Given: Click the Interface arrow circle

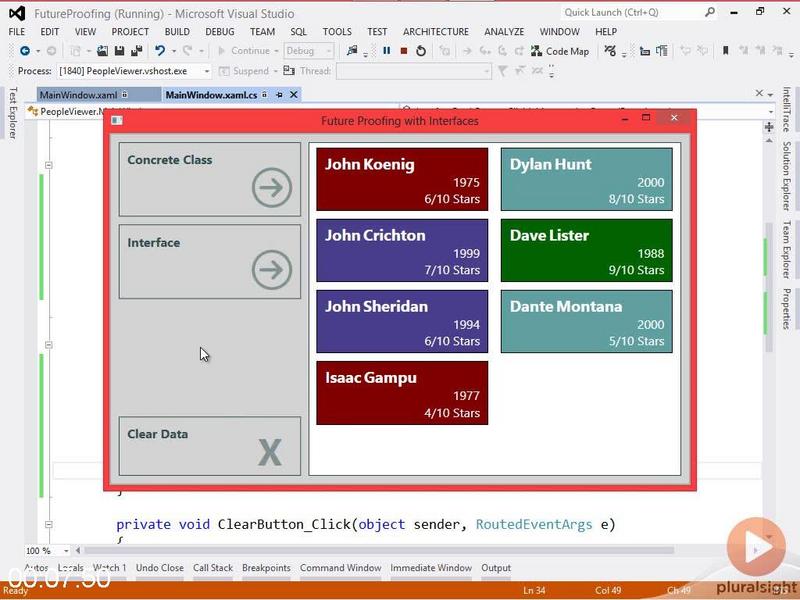Looking at the screenshot, I should (271, 269).
